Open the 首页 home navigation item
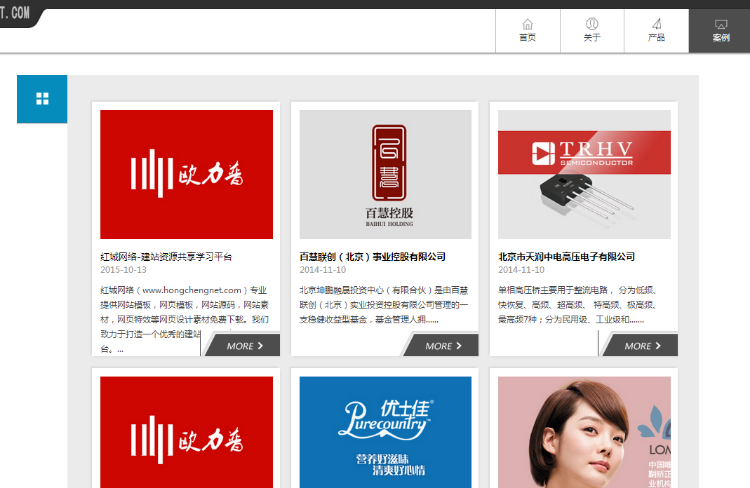750x488 pixels. pyautogui.click(x=528, y=31)
